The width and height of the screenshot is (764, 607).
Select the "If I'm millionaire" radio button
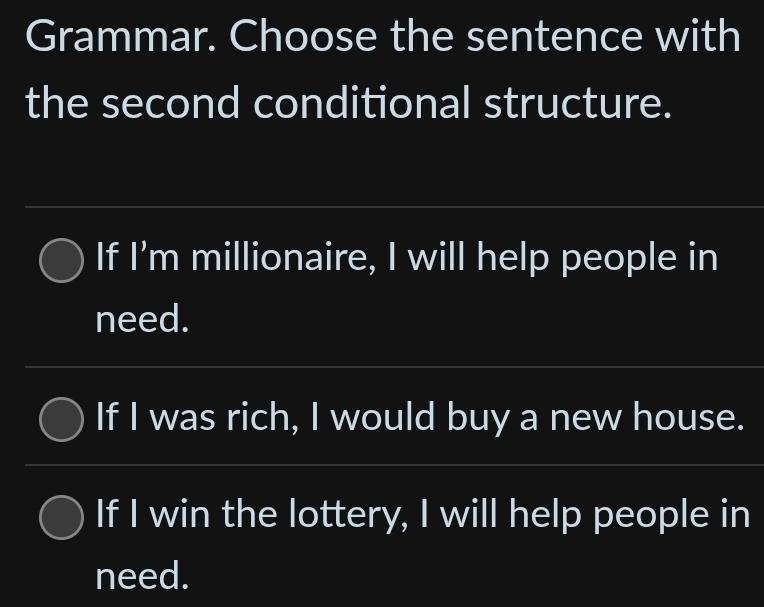61,261
